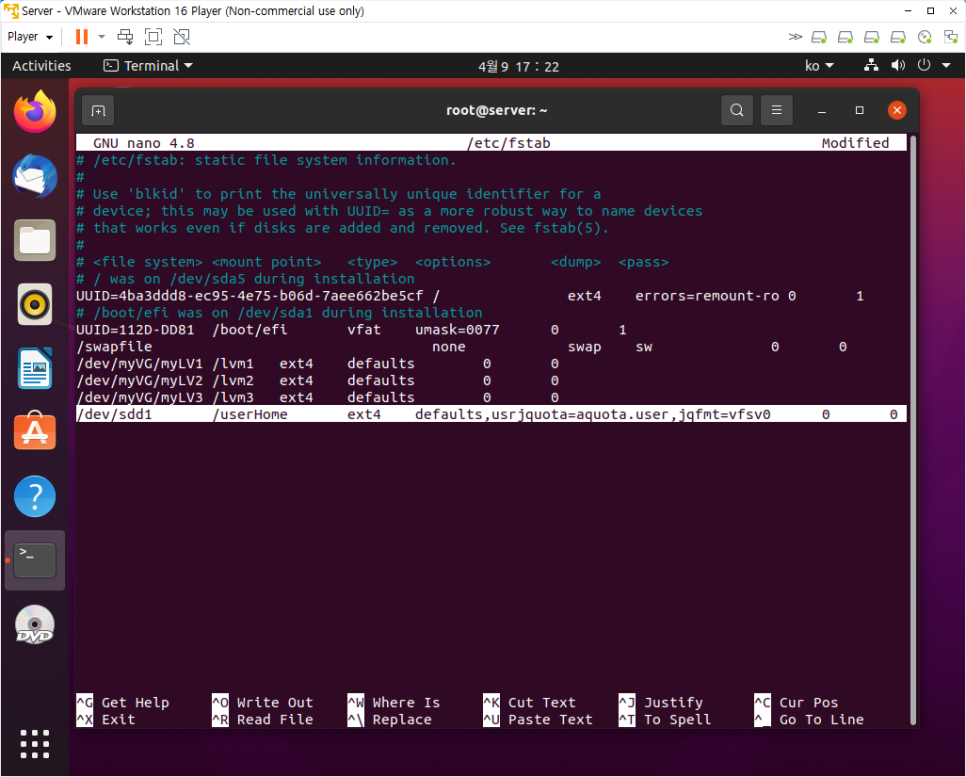Click the first VMware hard disk device icon
The width and height of the screenshot is (966, 777).
[x=819, y=38]
